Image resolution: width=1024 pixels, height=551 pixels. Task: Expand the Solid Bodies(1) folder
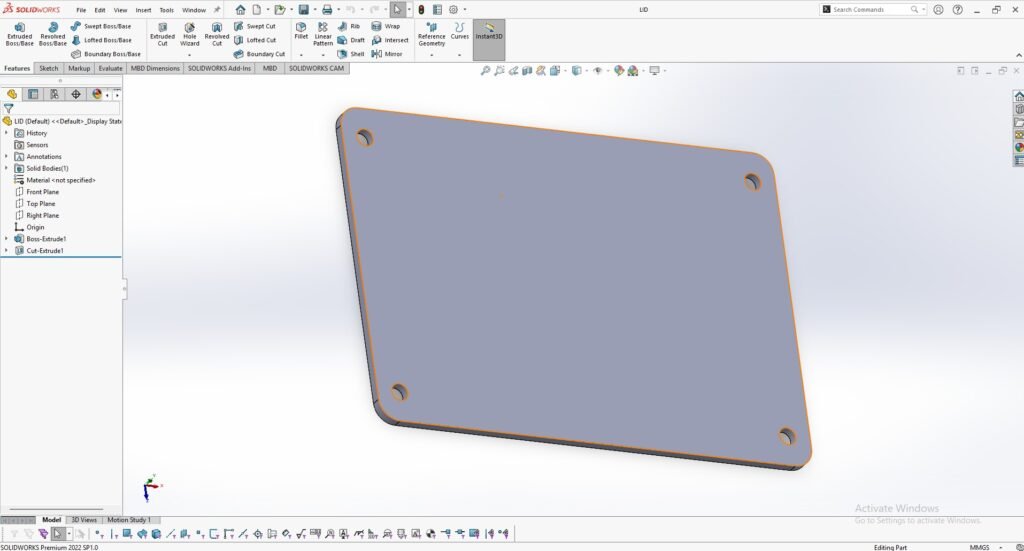click(6, 168)
